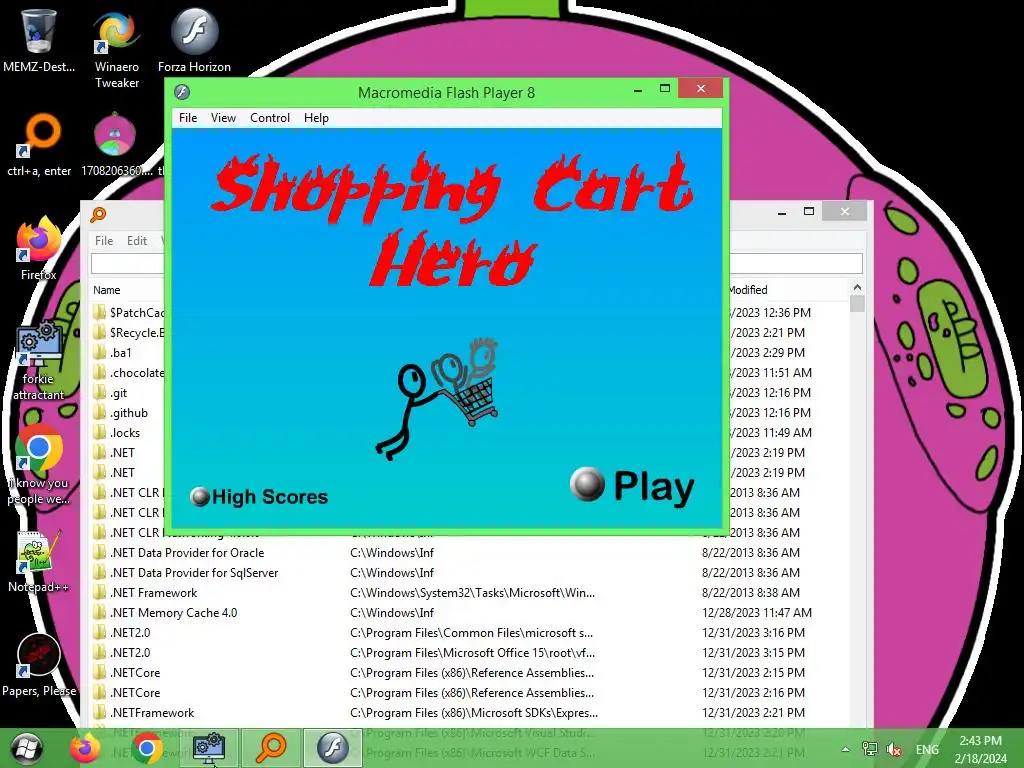Click the Windows Start button
Viewport: 1024px width, 768px height.
point(27,748)
